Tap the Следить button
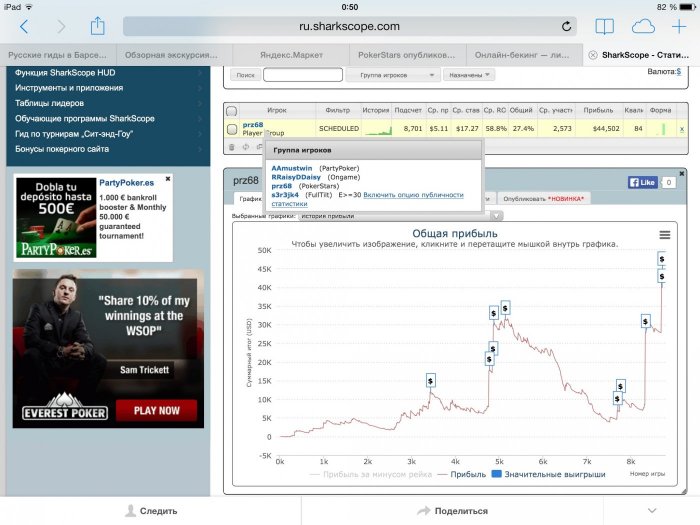The width and height of the screenshot is (700, 525). 151,511
